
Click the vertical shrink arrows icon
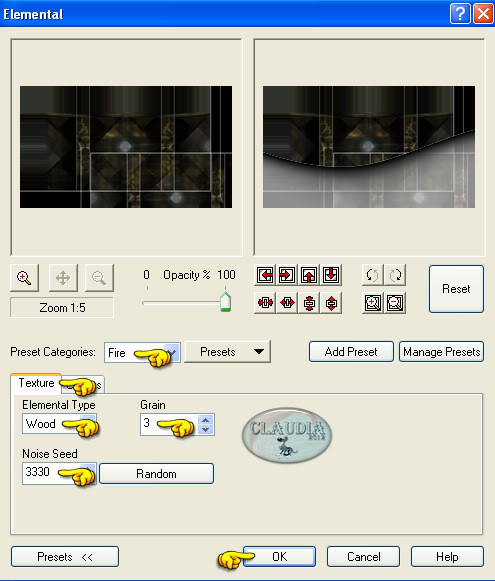click(x=309, y=303)
